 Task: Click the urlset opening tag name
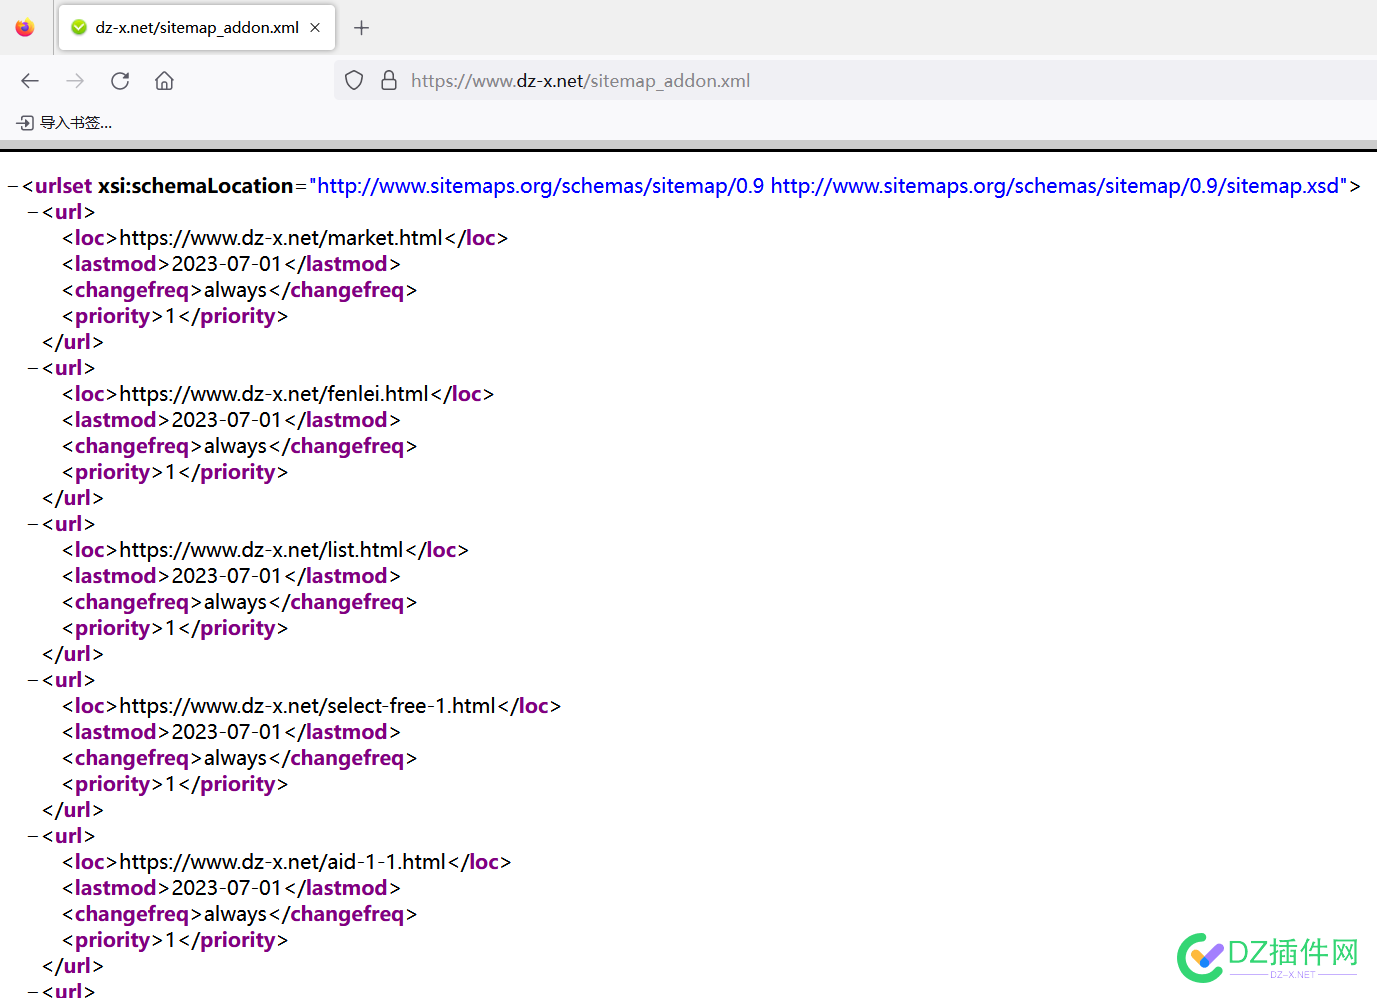click(x=63, y=186)
